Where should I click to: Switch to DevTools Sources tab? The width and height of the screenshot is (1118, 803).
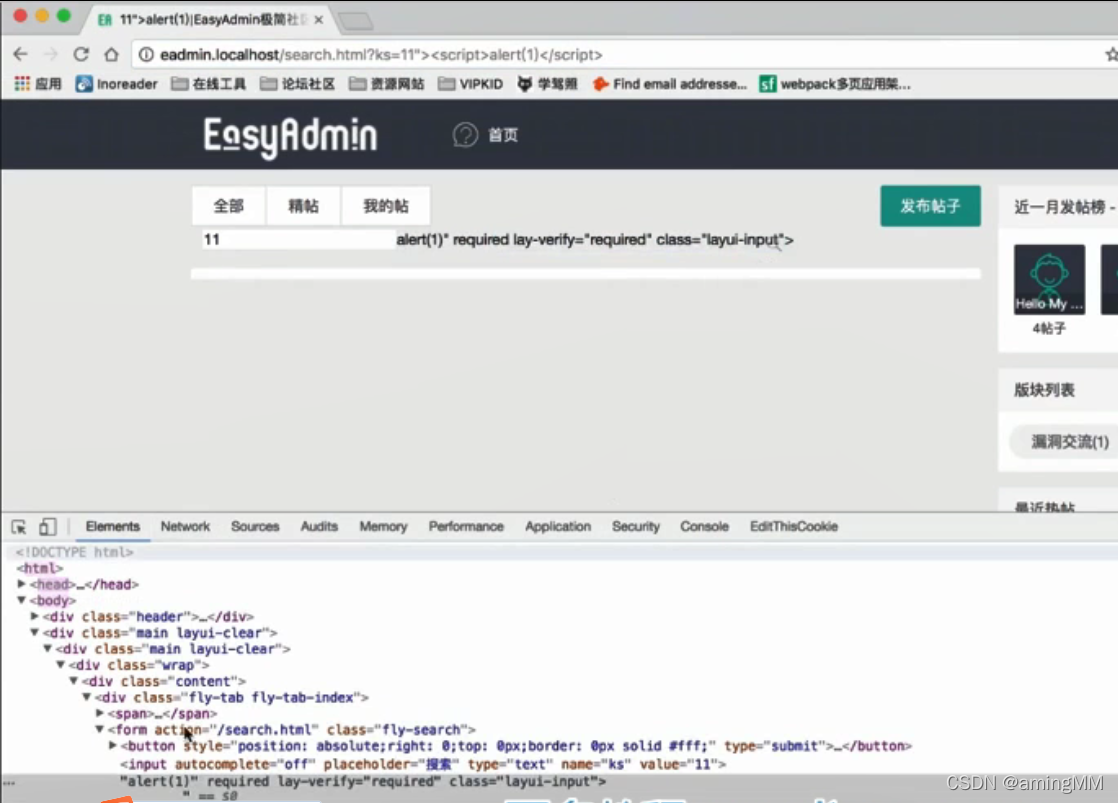pyautogui.click(x=255, y=526)
